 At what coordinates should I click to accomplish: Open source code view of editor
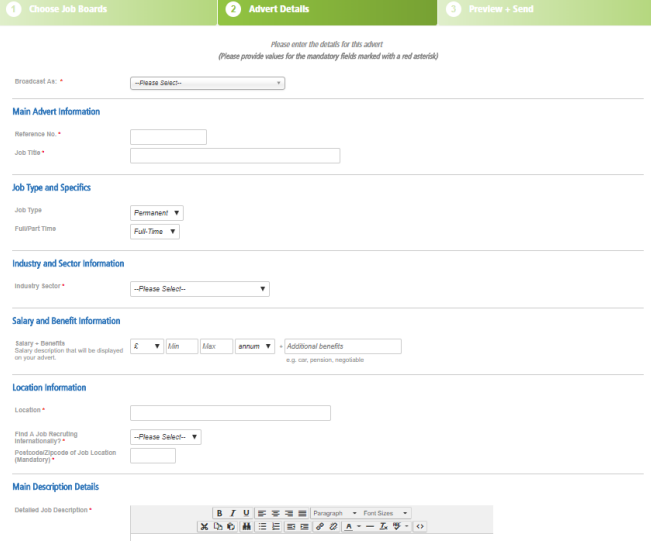420,526
